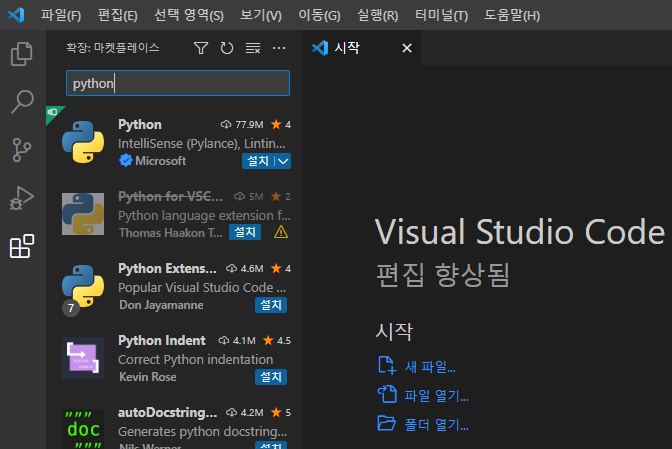Click the recommended badge on Python extension
672x449 pixels.
click(x=53, y=112)
